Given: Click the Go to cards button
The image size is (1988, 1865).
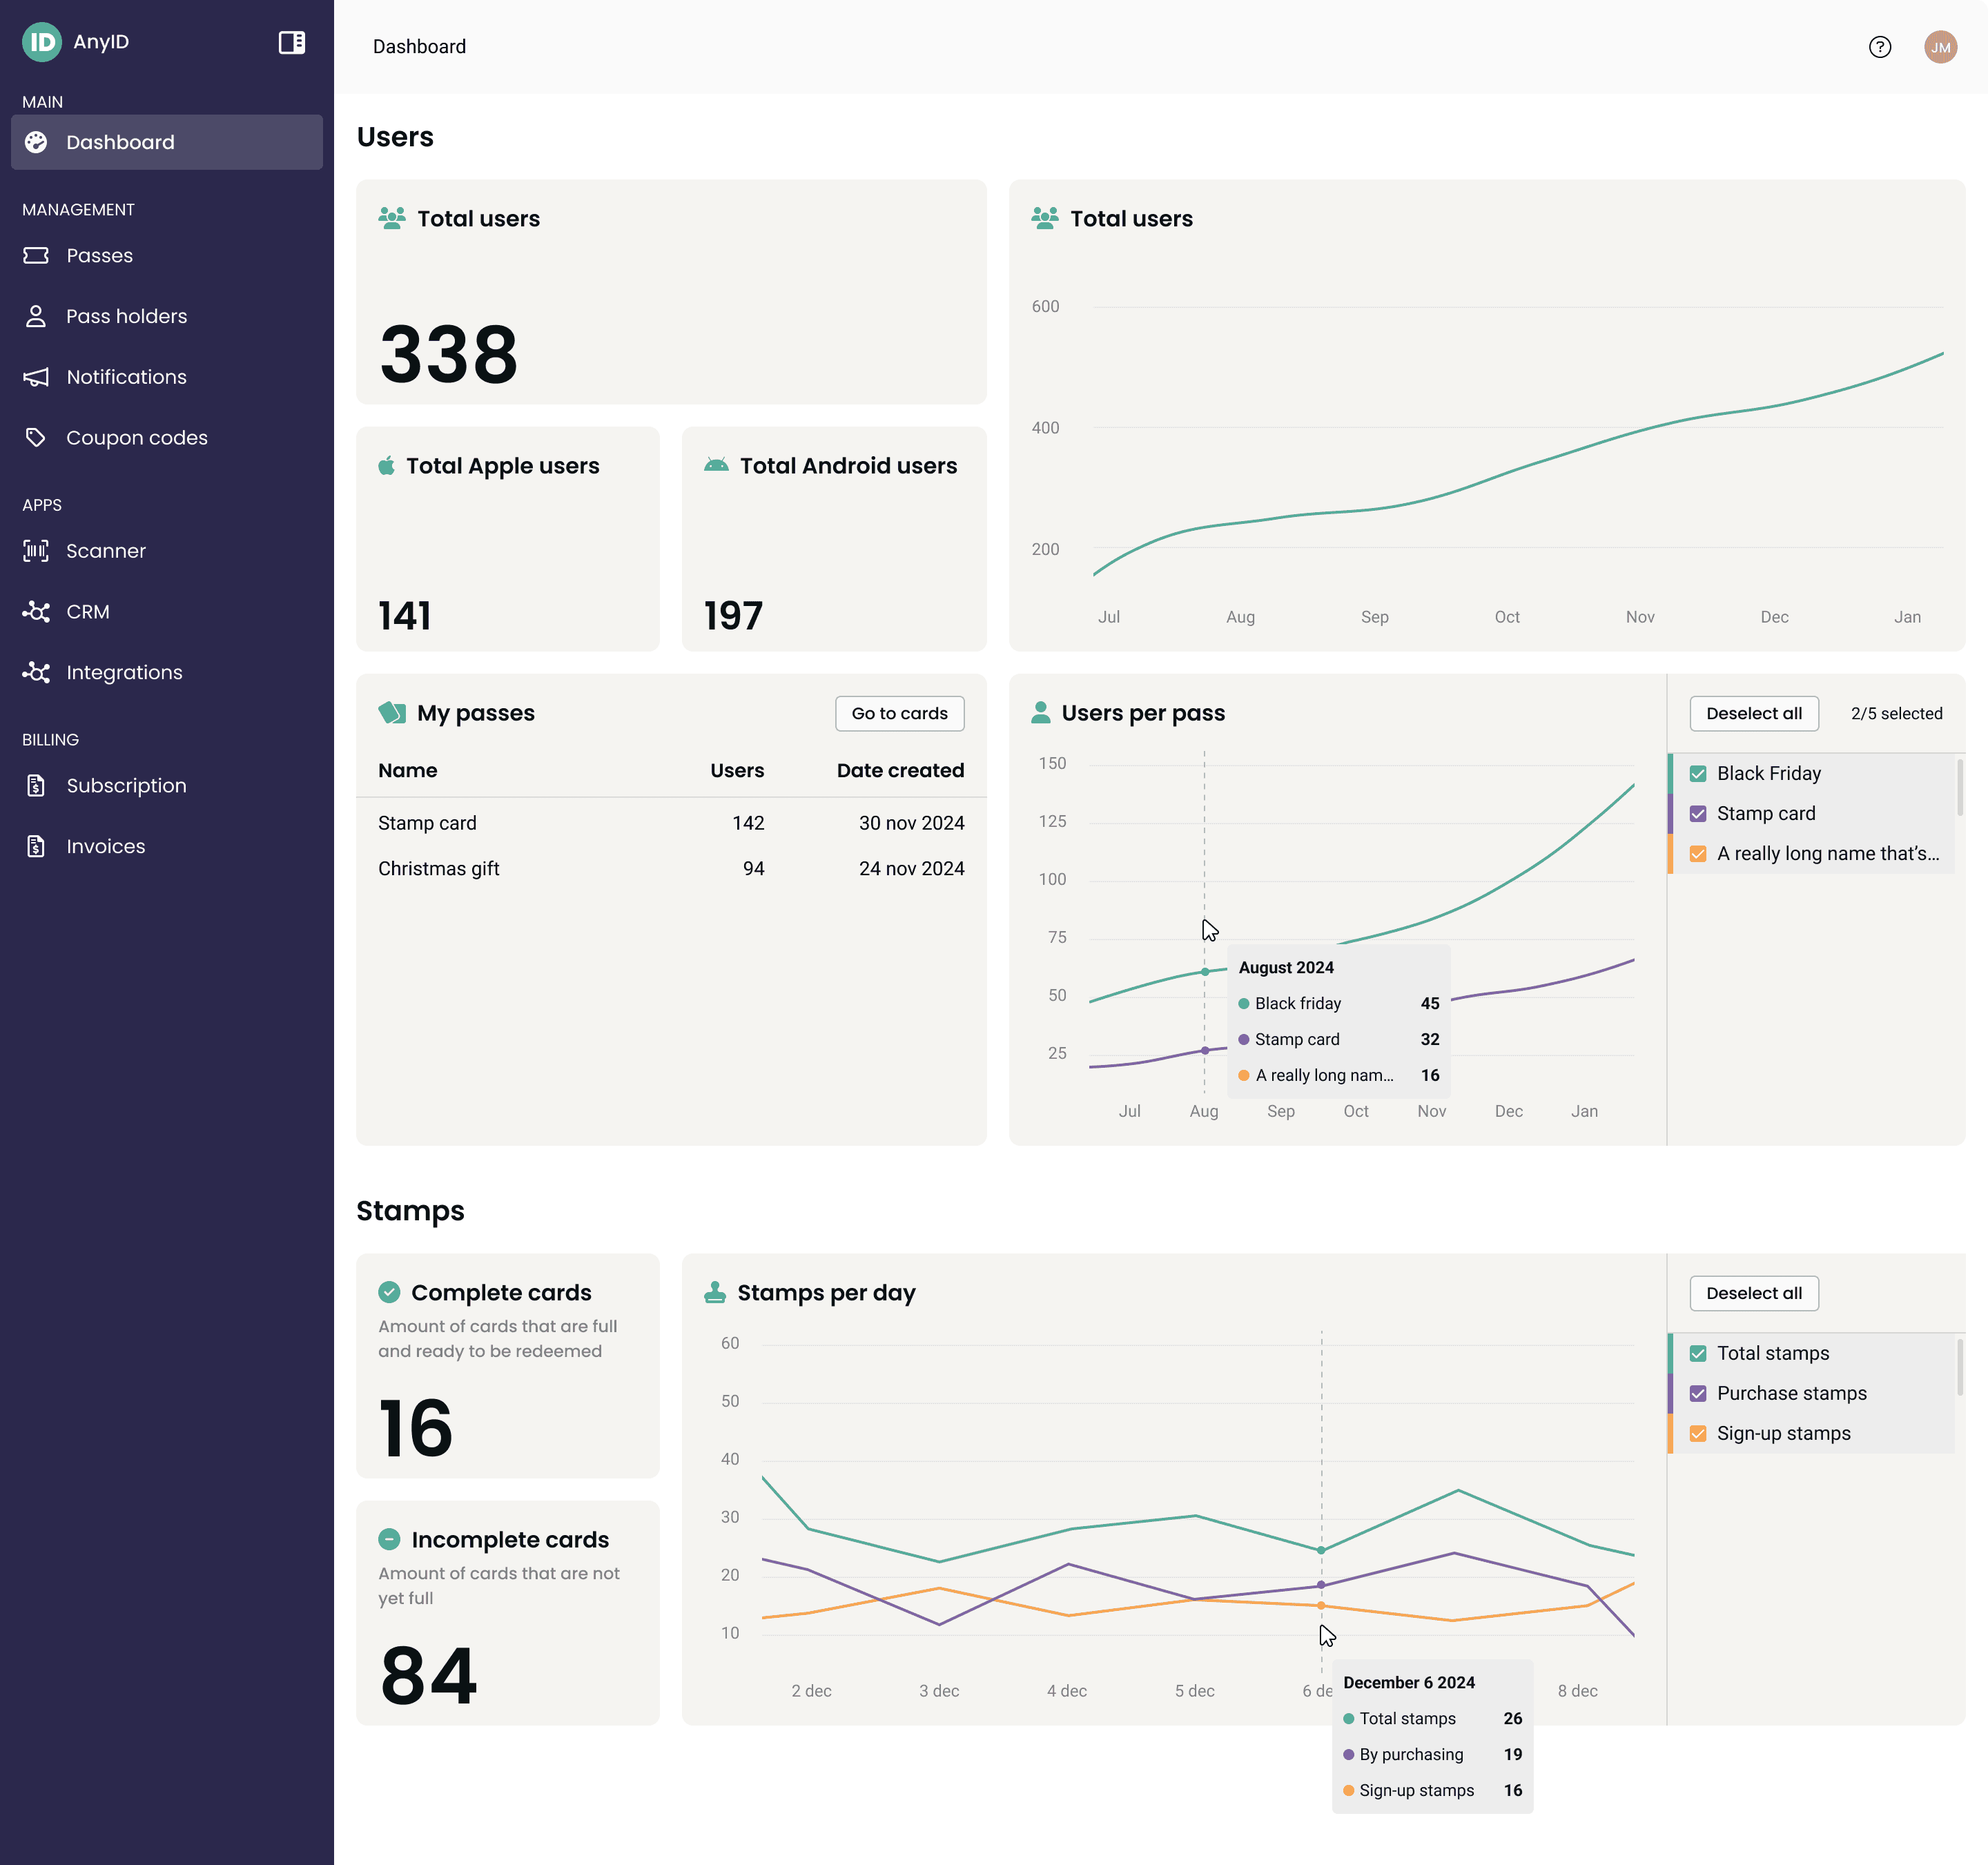Looking at the screenshot, I should (899, 714).
